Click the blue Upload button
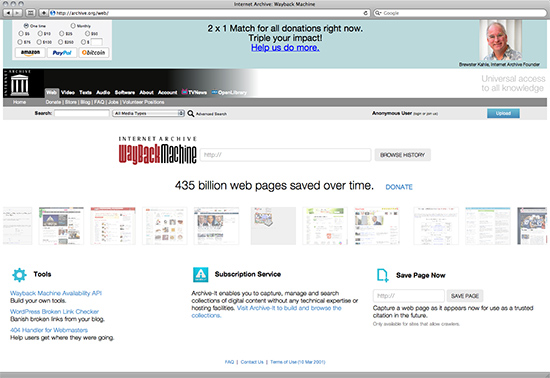550x378 pixels. 503,113
